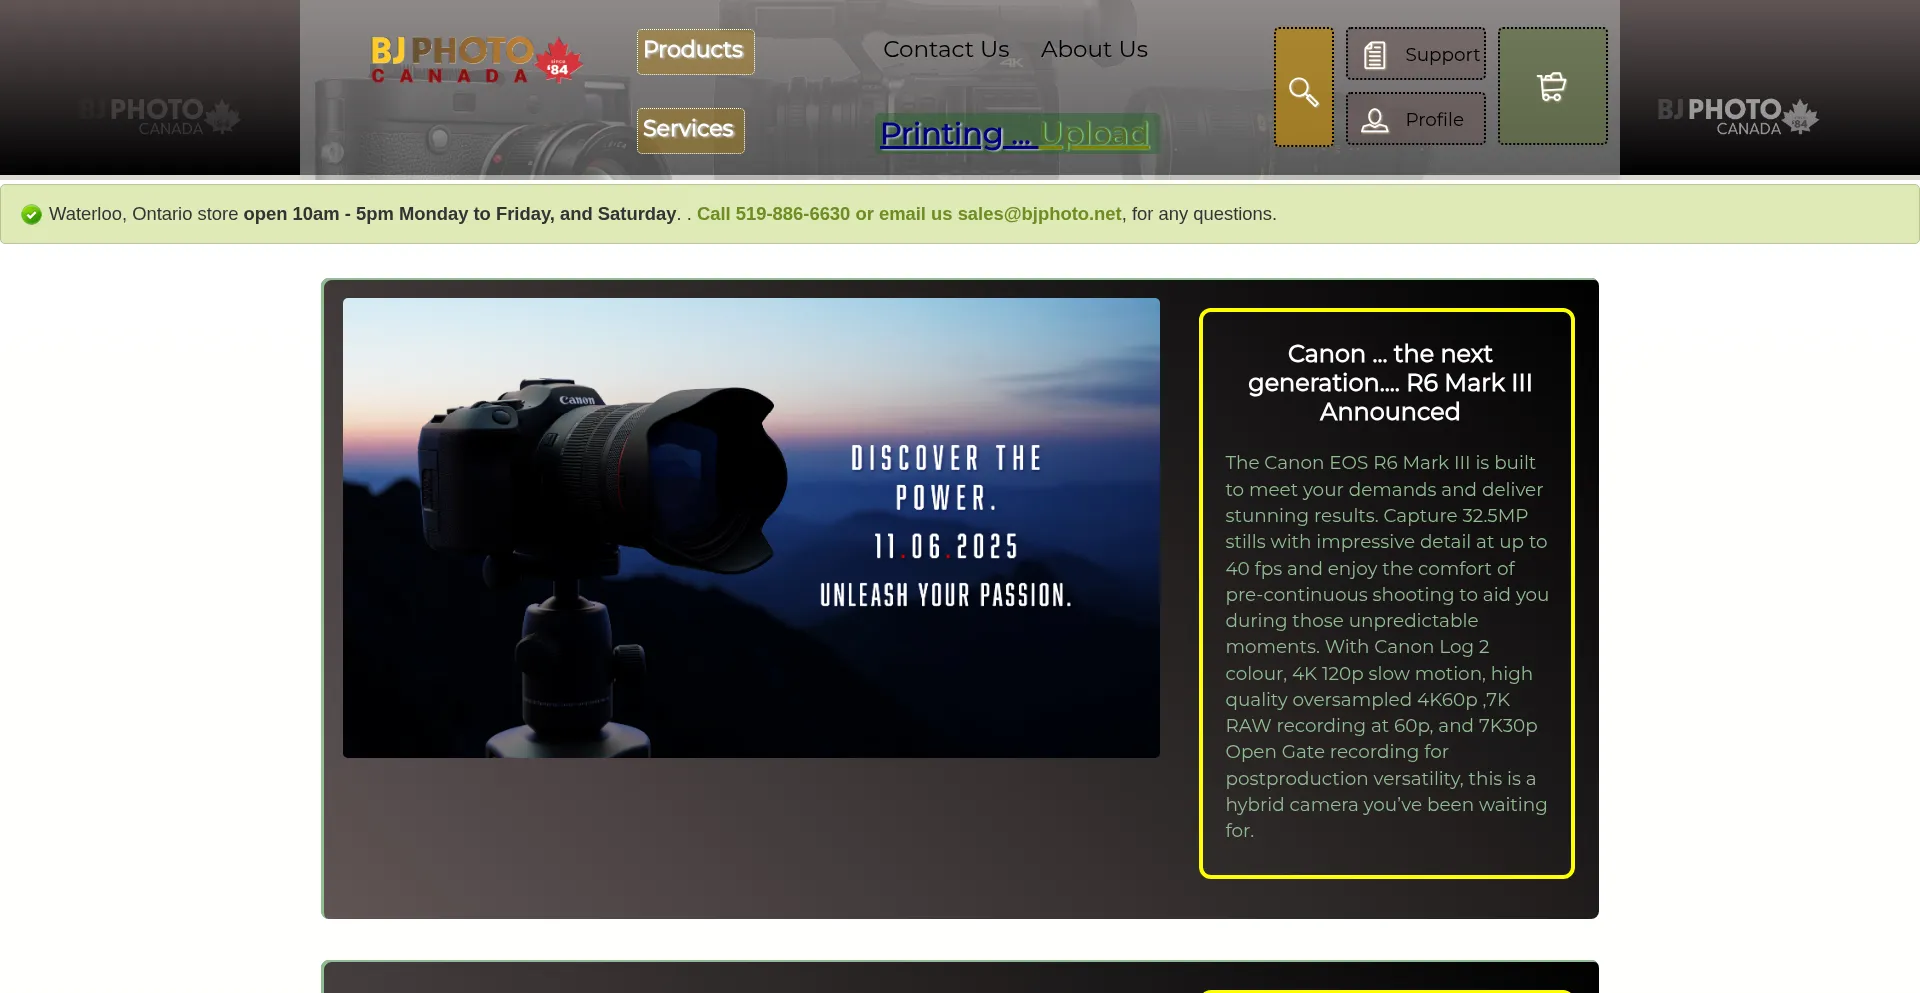
Task: Click the red maple leaf '84 badge
Action: click(558, 62)
